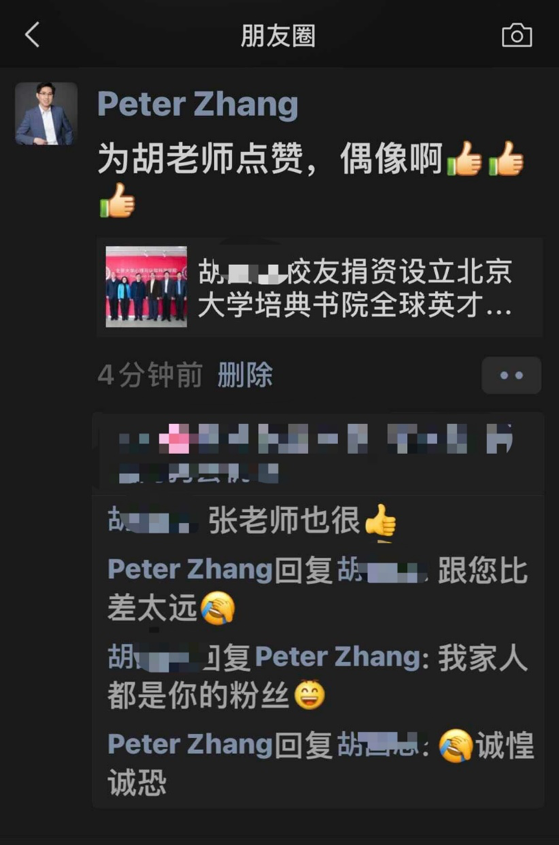Tap Peter Zhang name in 诚惶诚恐 reply
This screenshot has height=845, width=559.
(190, 744)
